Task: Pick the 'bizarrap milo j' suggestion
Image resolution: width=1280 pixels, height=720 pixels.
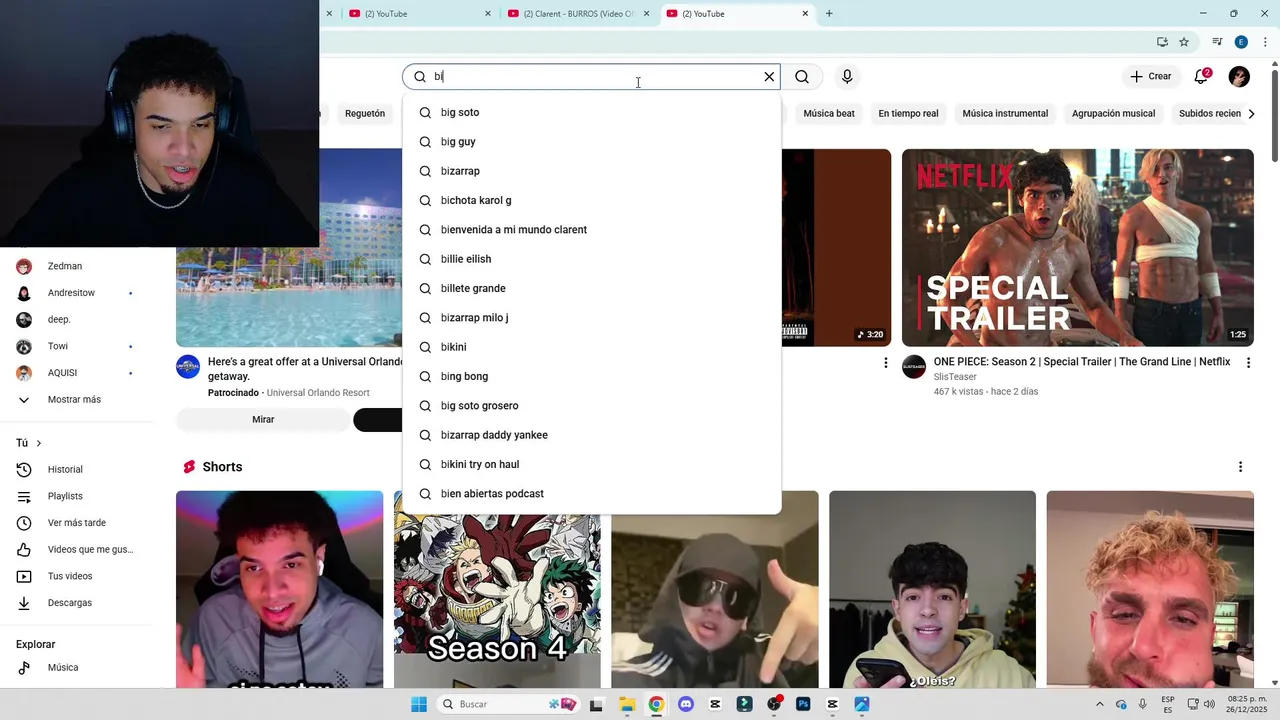Action: click(x=591, y=318)
